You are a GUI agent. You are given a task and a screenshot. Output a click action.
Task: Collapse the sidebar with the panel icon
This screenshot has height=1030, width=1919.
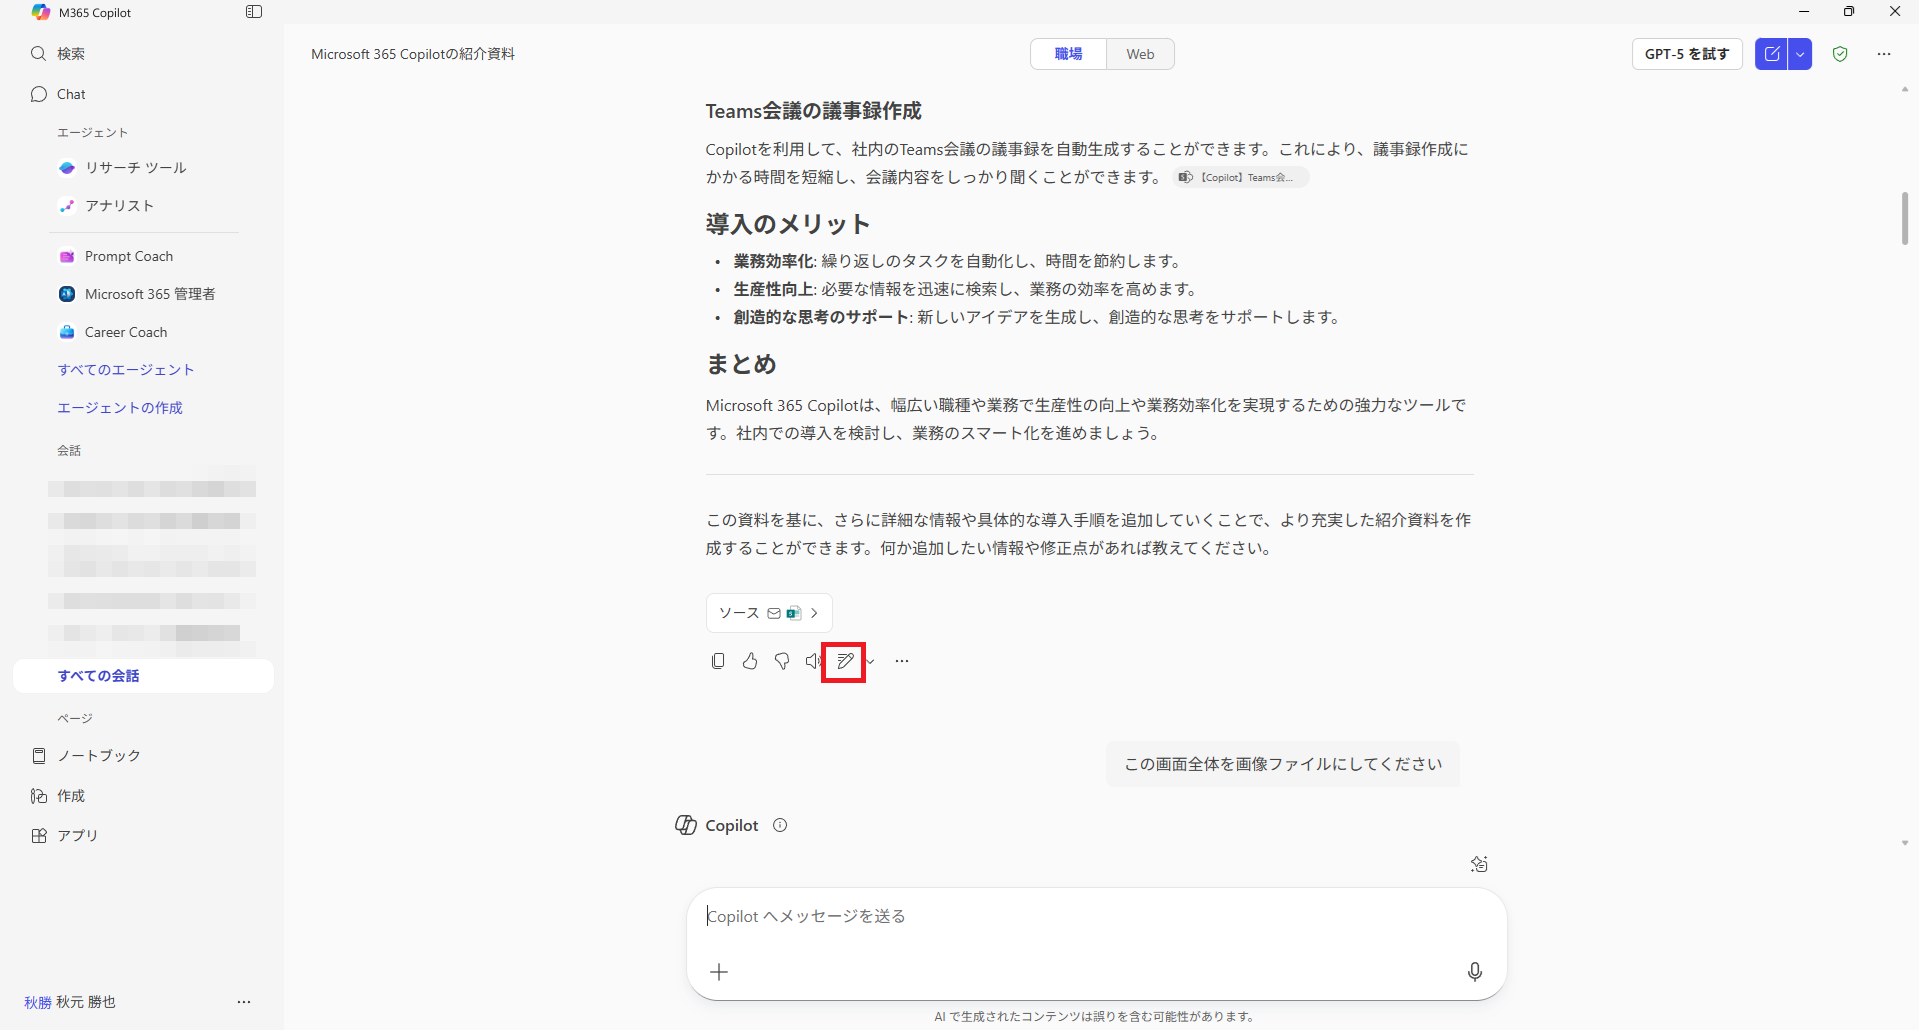pos(254,12)
